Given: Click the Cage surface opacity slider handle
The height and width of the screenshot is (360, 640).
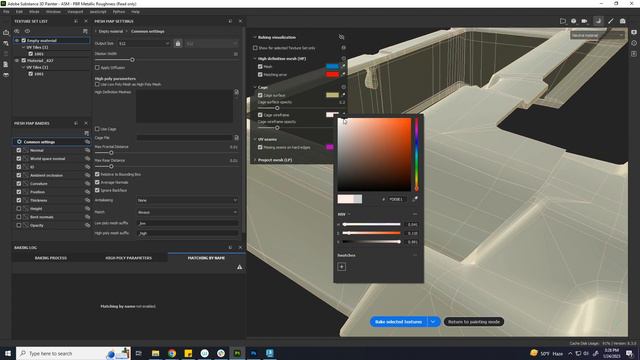Looking at the screenshot, I should tap(277, 108).
